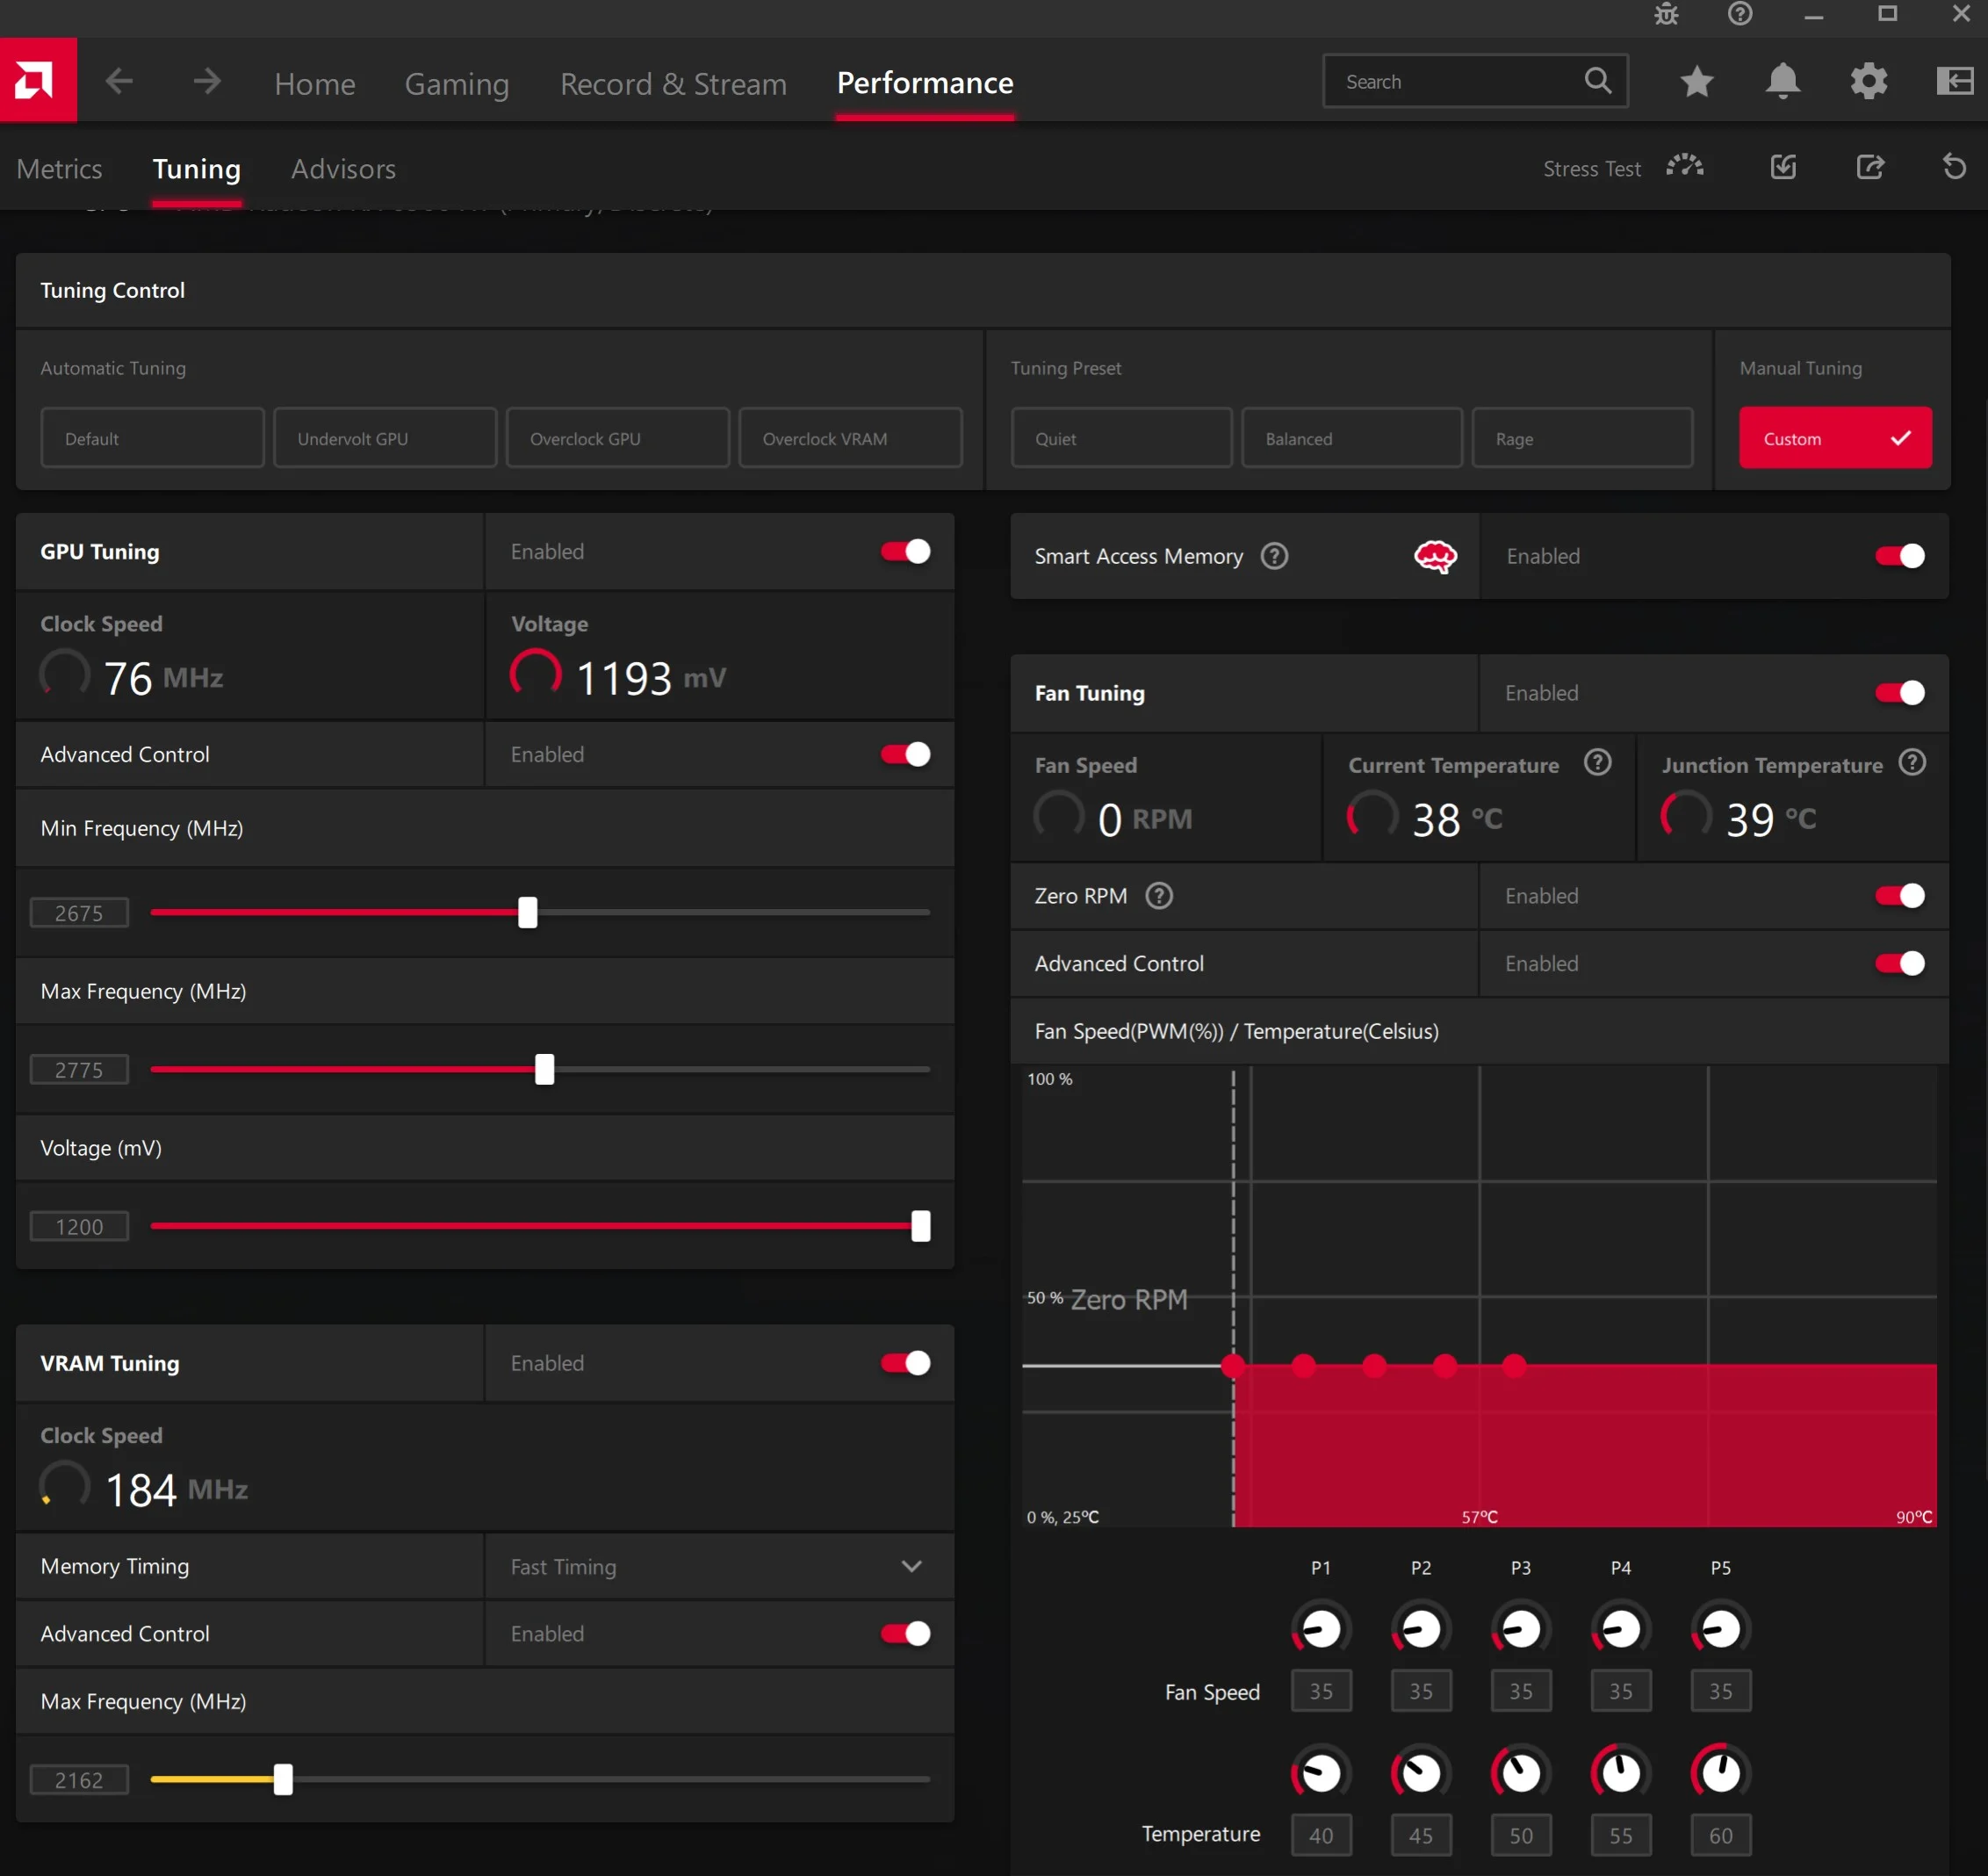Disable the Zero RPM toggle
This screenshot has width=1988, height=1876.
point(1900,896)
